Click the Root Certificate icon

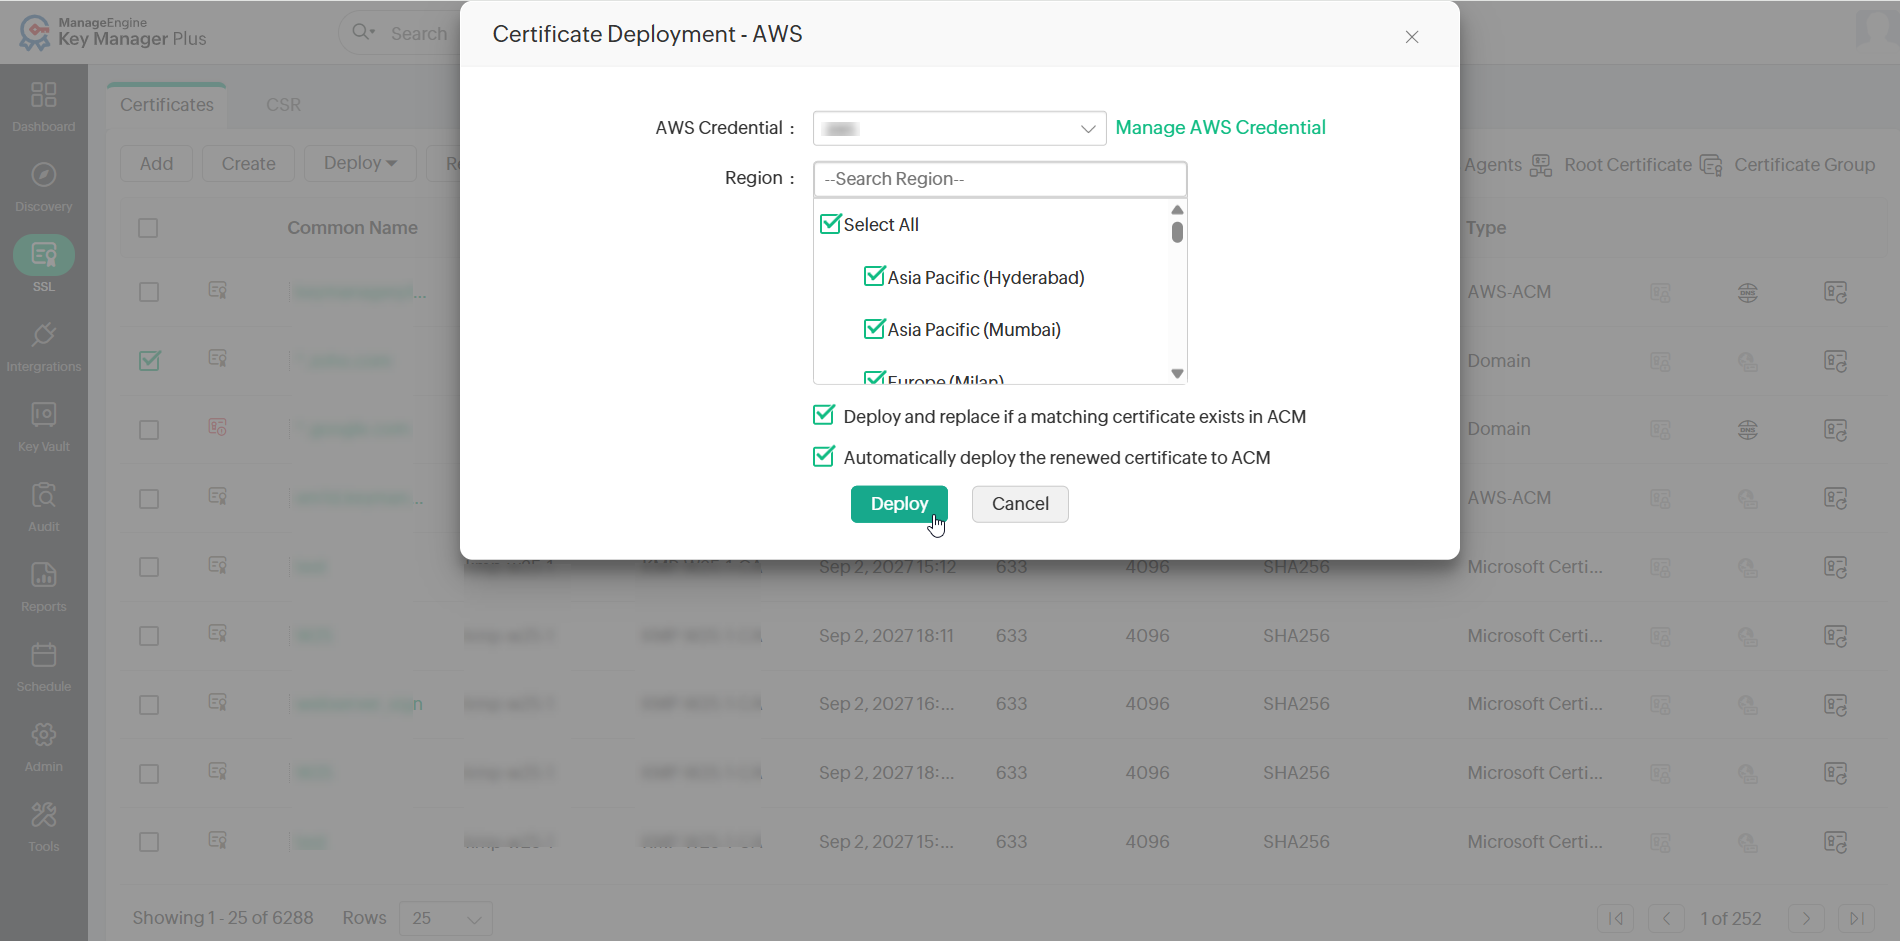[1541, 165]
